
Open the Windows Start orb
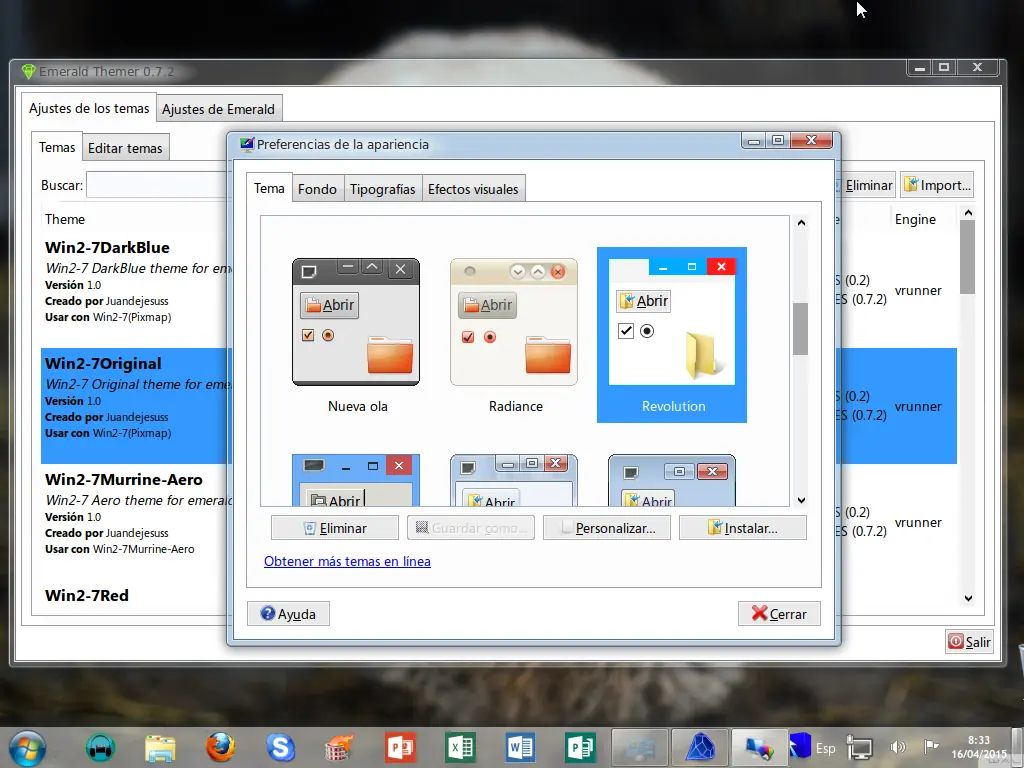27,748
